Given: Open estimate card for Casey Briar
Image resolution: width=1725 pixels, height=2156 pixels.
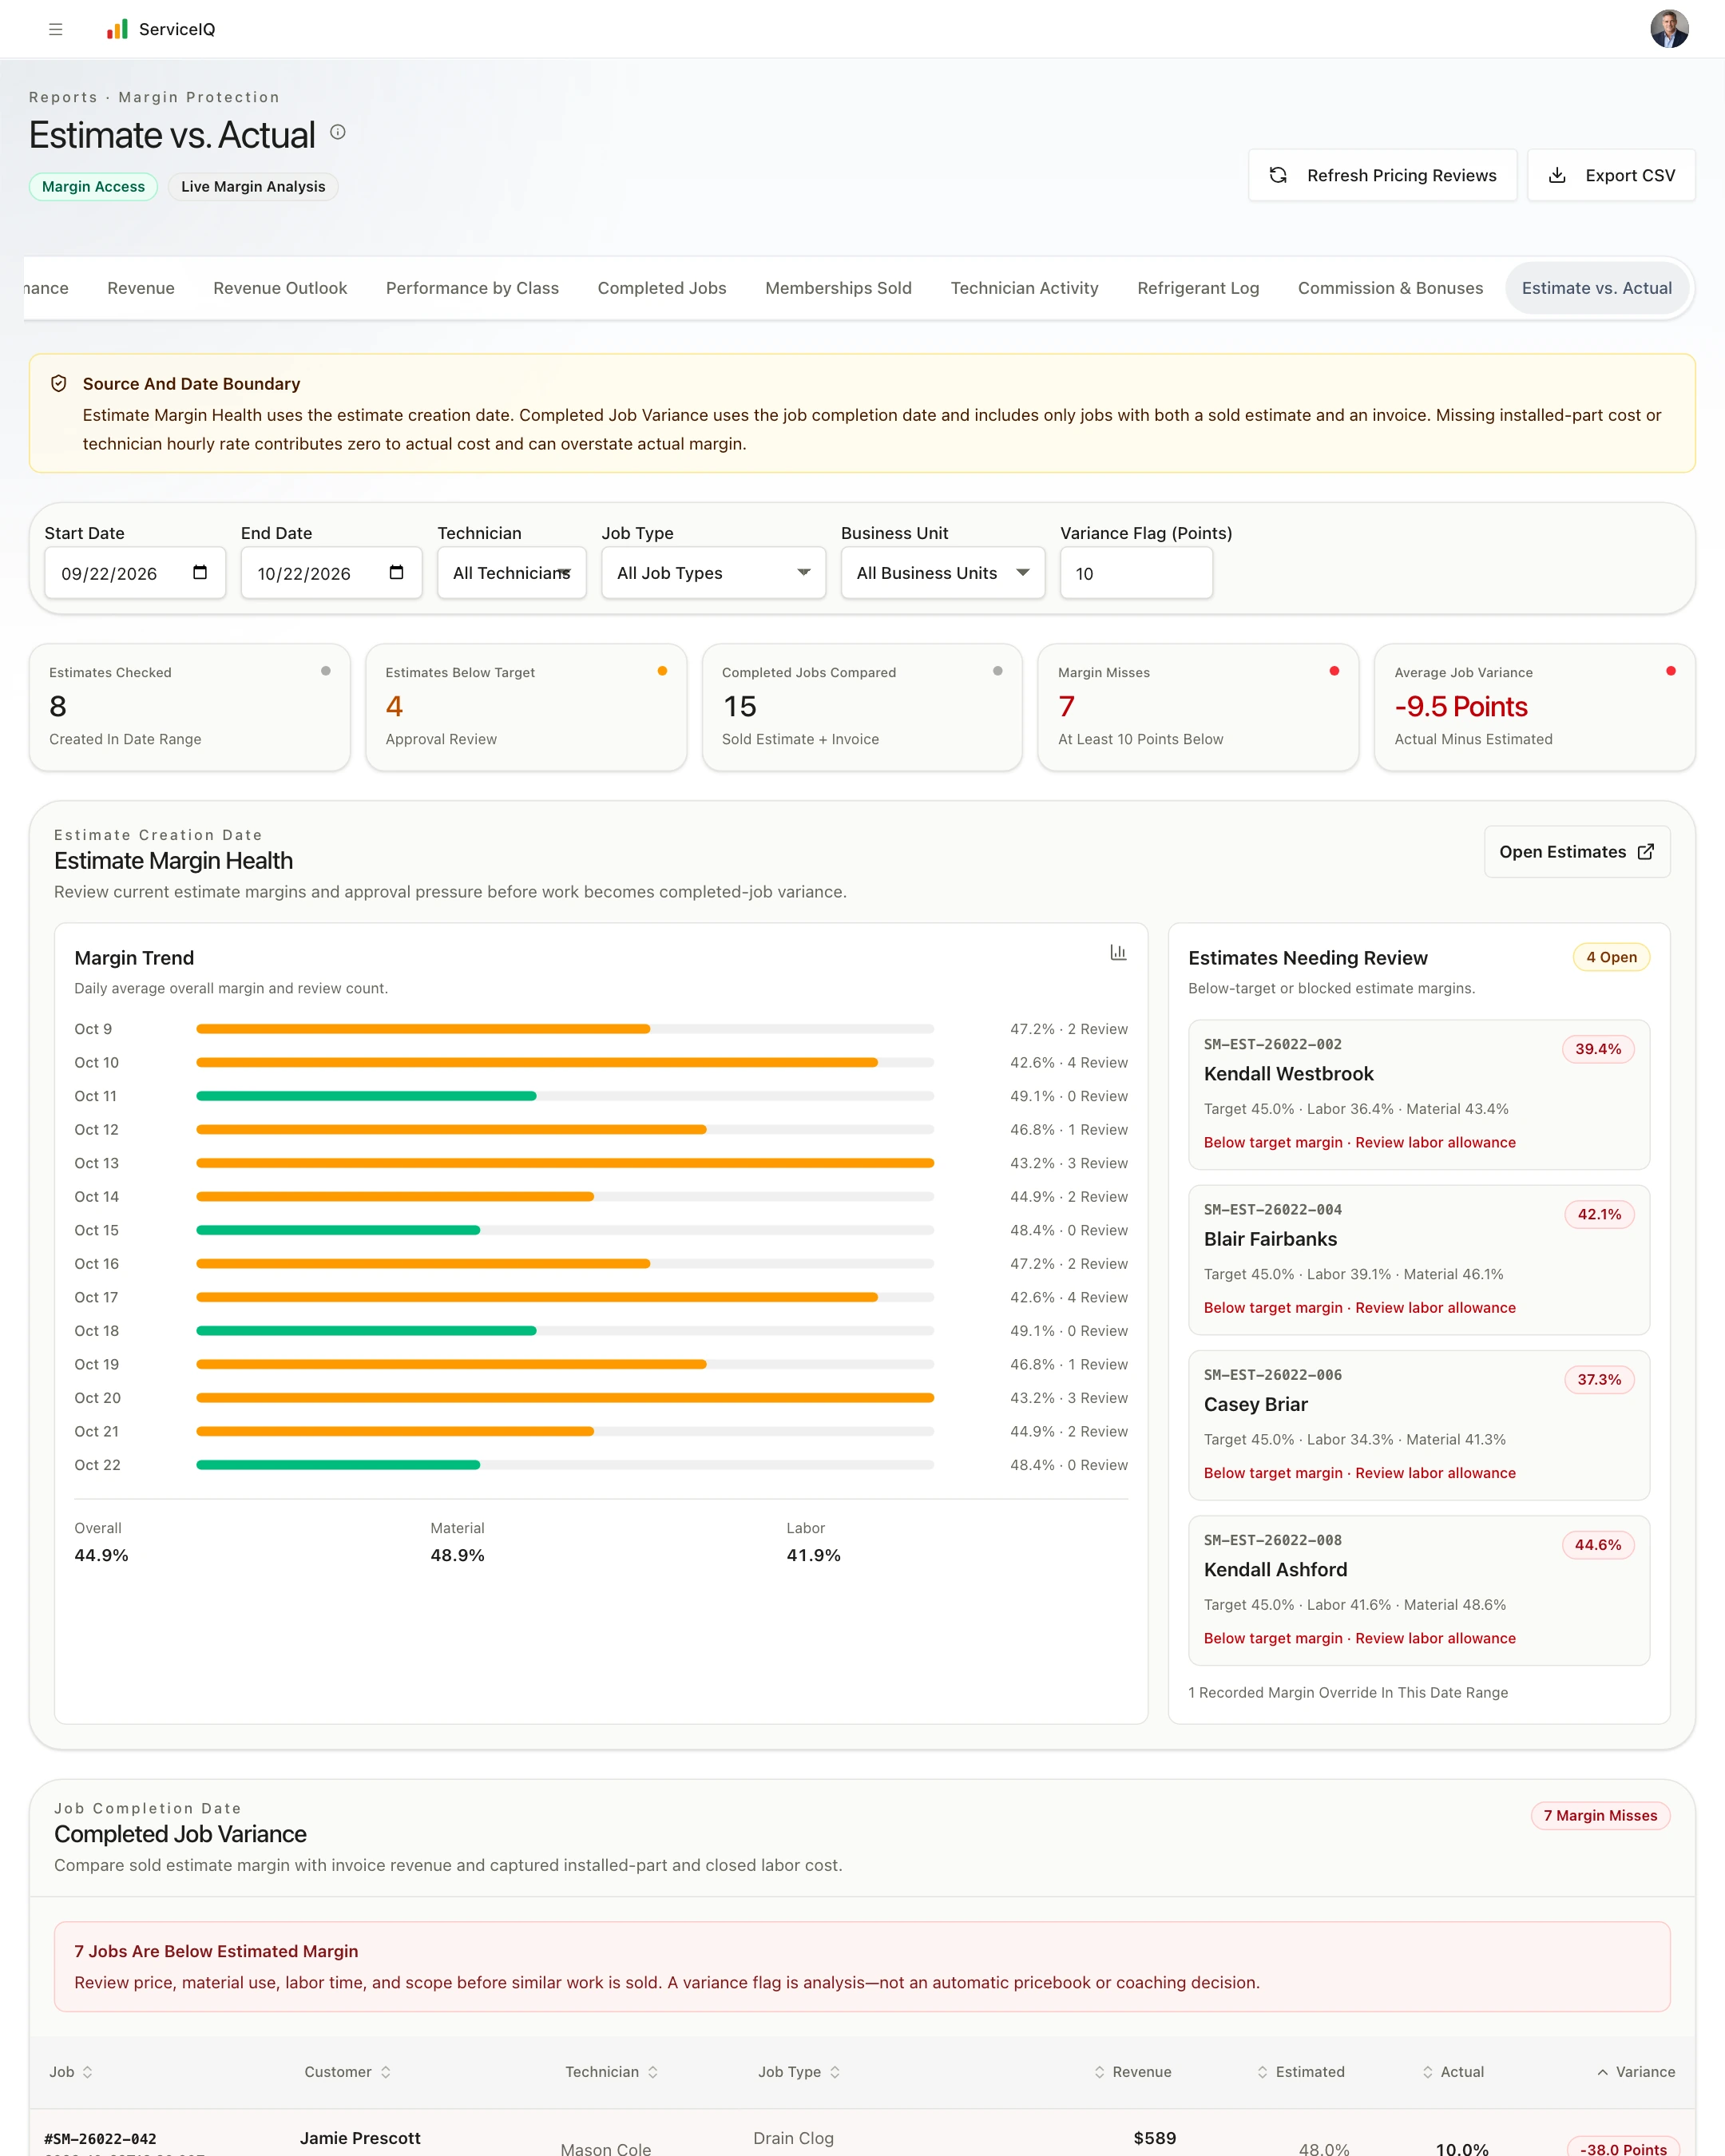Looking at the screenshot, I should pos(1418,1425).
